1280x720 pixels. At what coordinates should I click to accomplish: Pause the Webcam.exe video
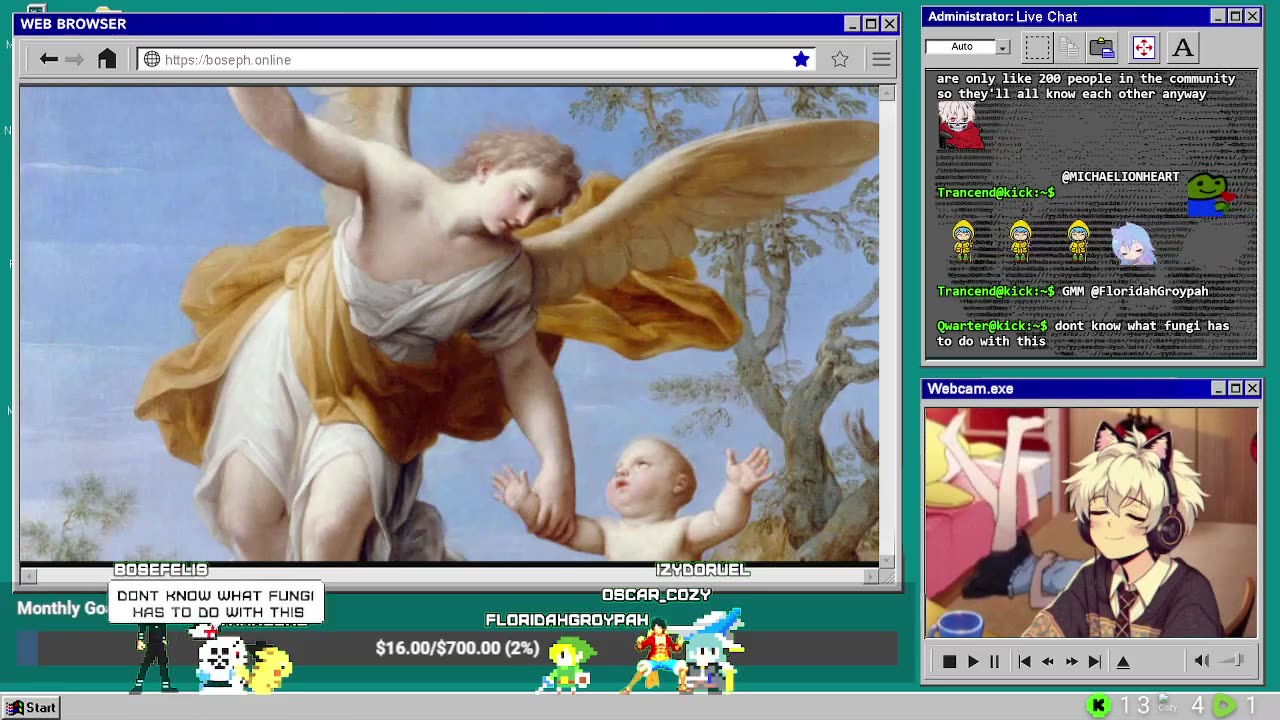[994, 661]
